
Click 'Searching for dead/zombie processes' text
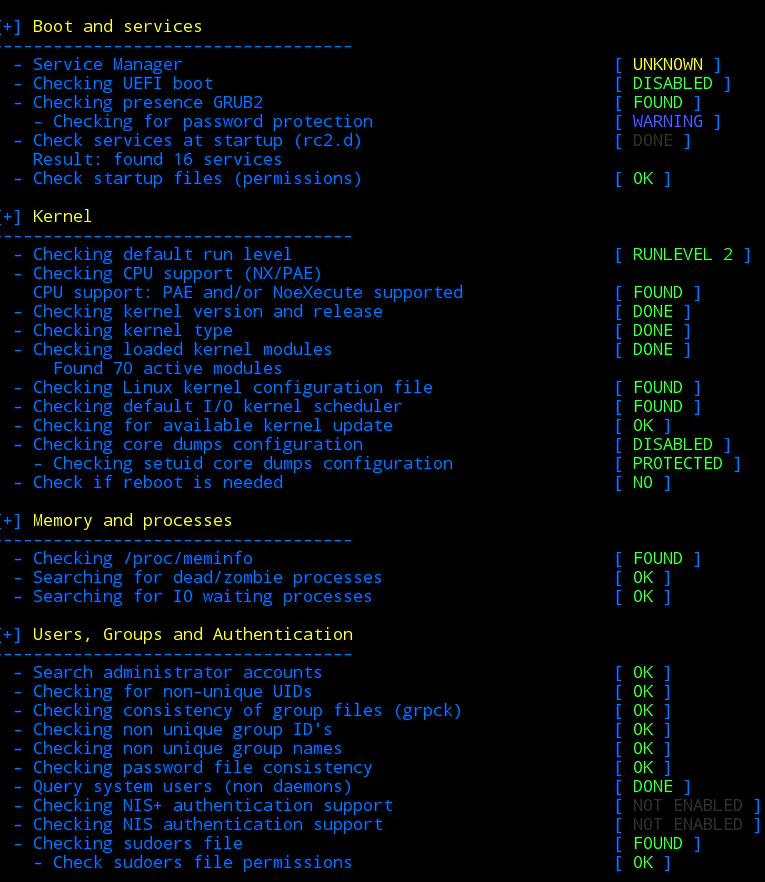[208, 578]
